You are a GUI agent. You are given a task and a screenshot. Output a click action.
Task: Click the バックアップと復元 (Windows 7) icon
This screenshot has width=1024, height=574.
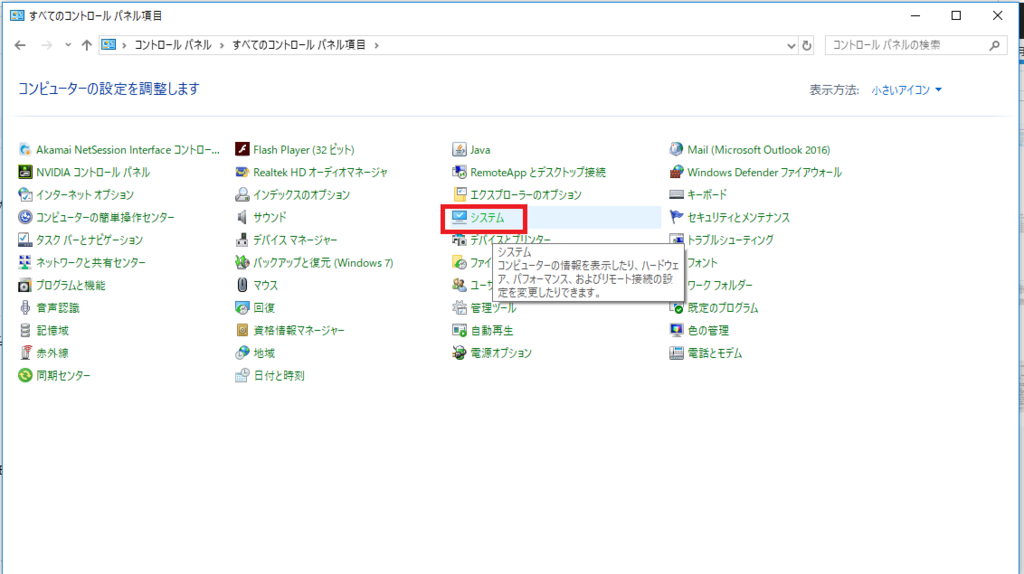[x=242, y=263]
